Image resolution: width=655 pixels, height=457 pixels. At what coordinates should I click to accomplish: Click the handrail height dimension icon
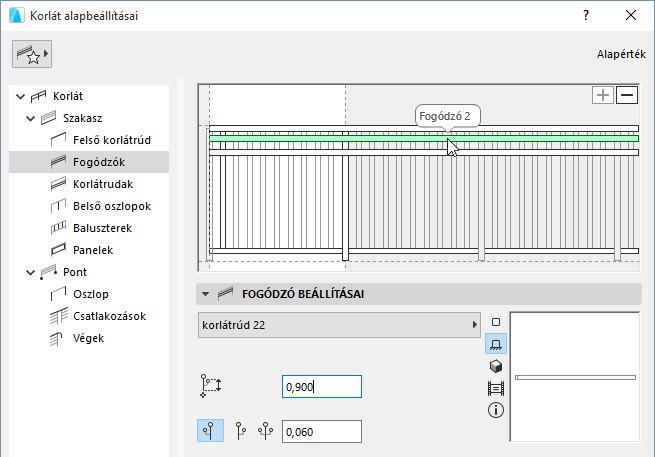(211, 386)
